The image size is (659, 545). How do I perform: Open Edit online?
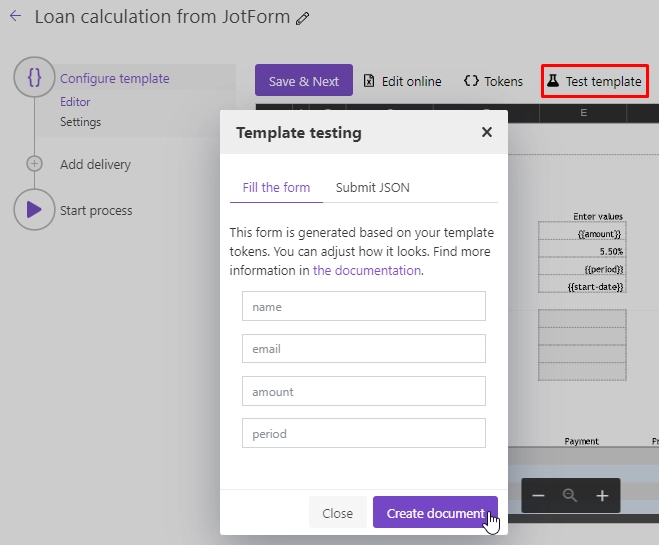tap(403, 81)
